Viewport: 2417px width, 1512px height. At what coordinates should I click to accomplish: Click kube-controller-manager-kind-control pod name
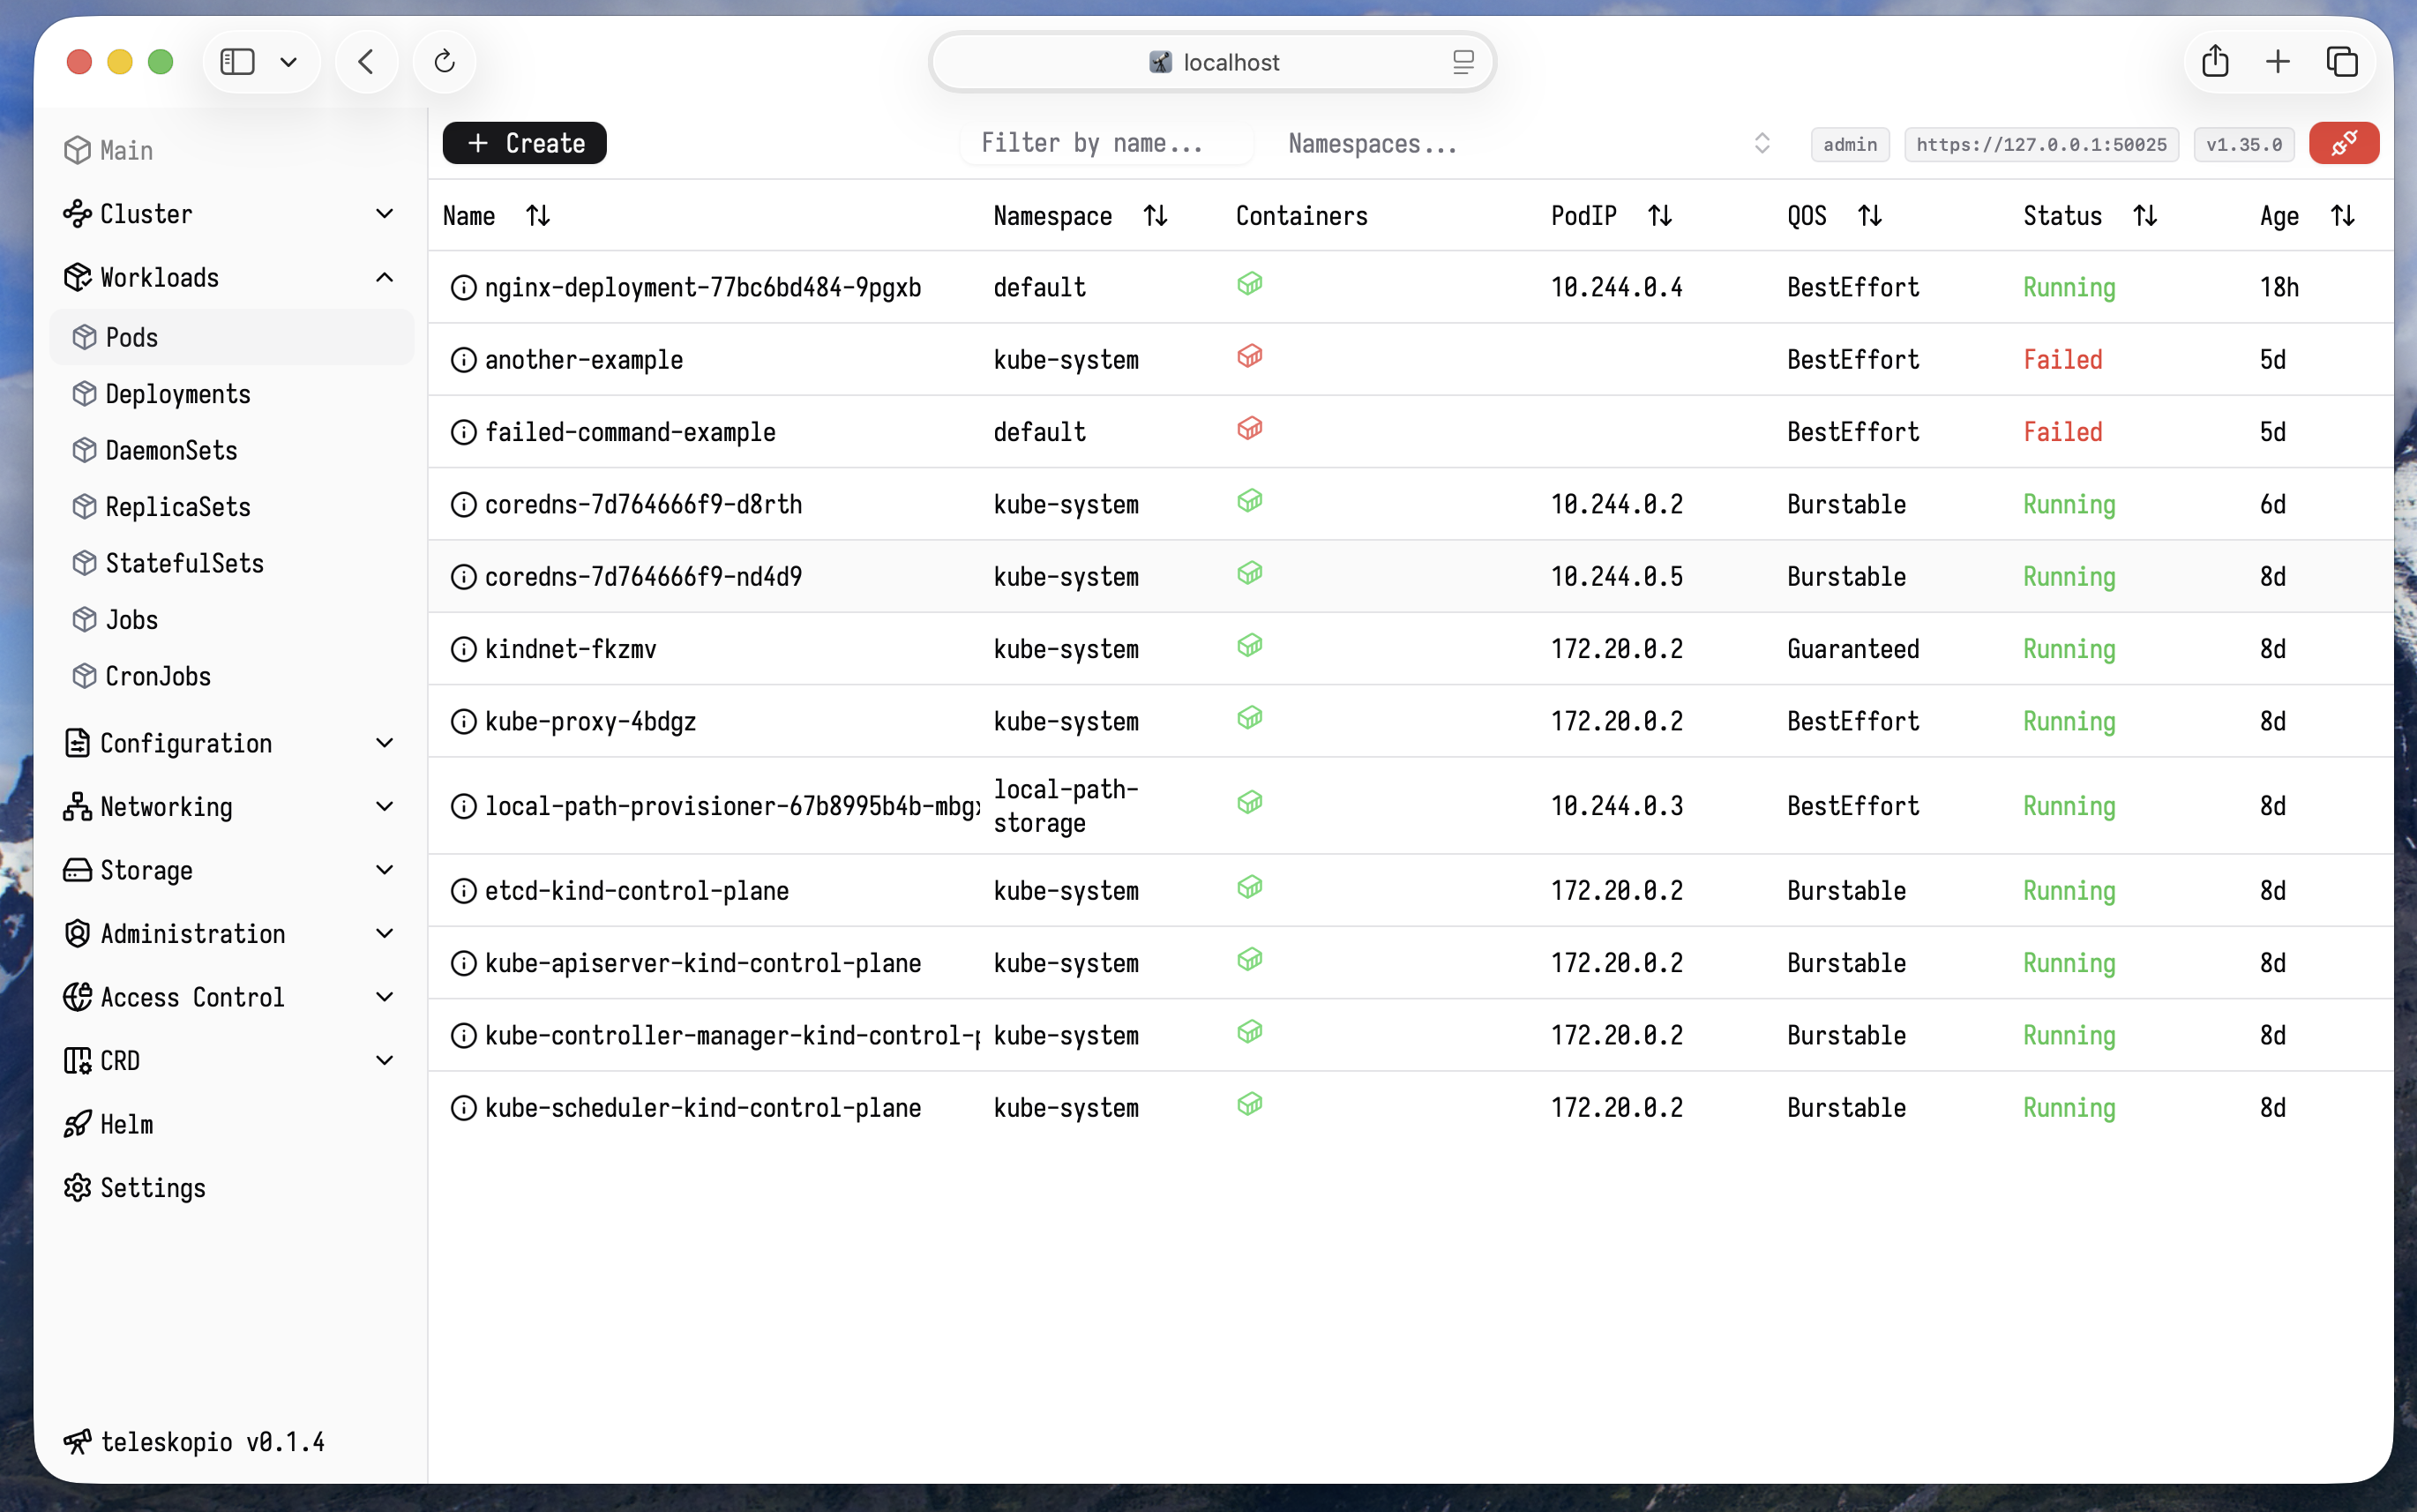(732, 1036)
